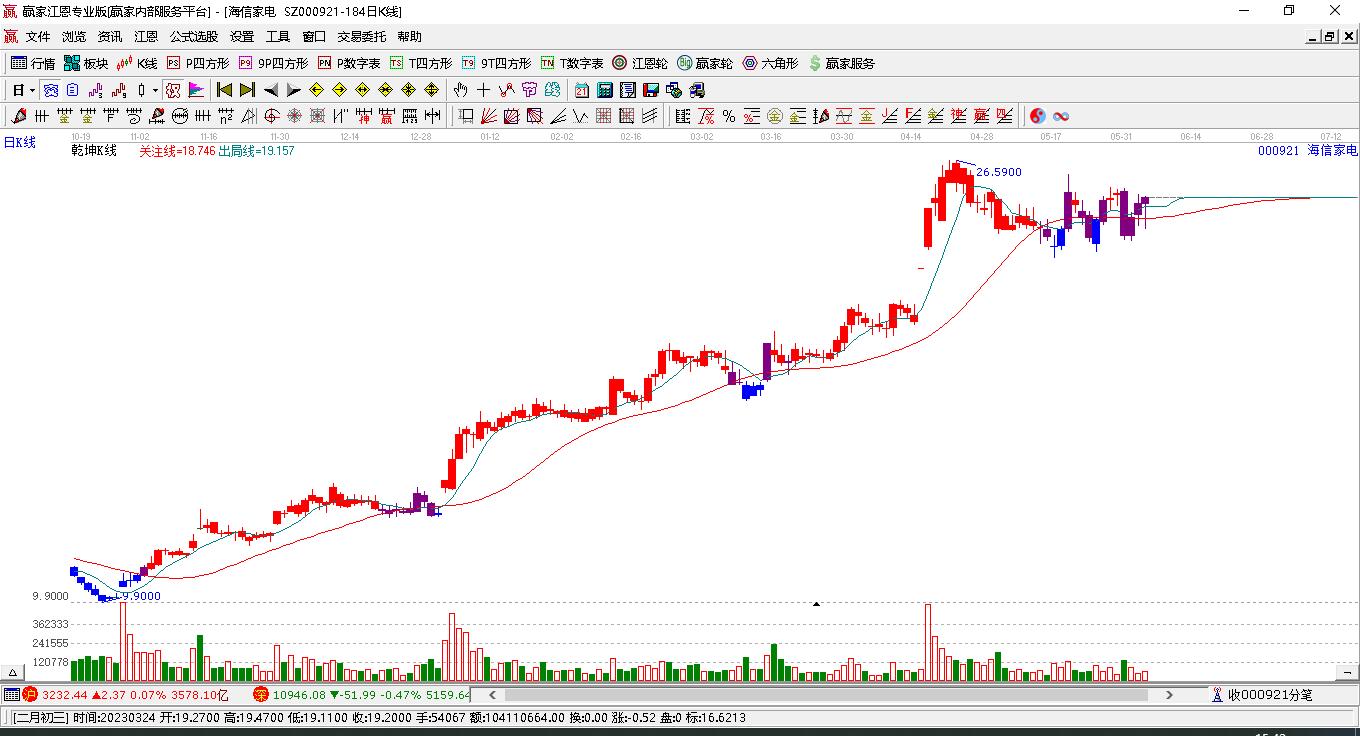Open the 资讯 menu
Image resolution: width=1360 pixels, height=736 pixels.
click(x=110, y=37)
